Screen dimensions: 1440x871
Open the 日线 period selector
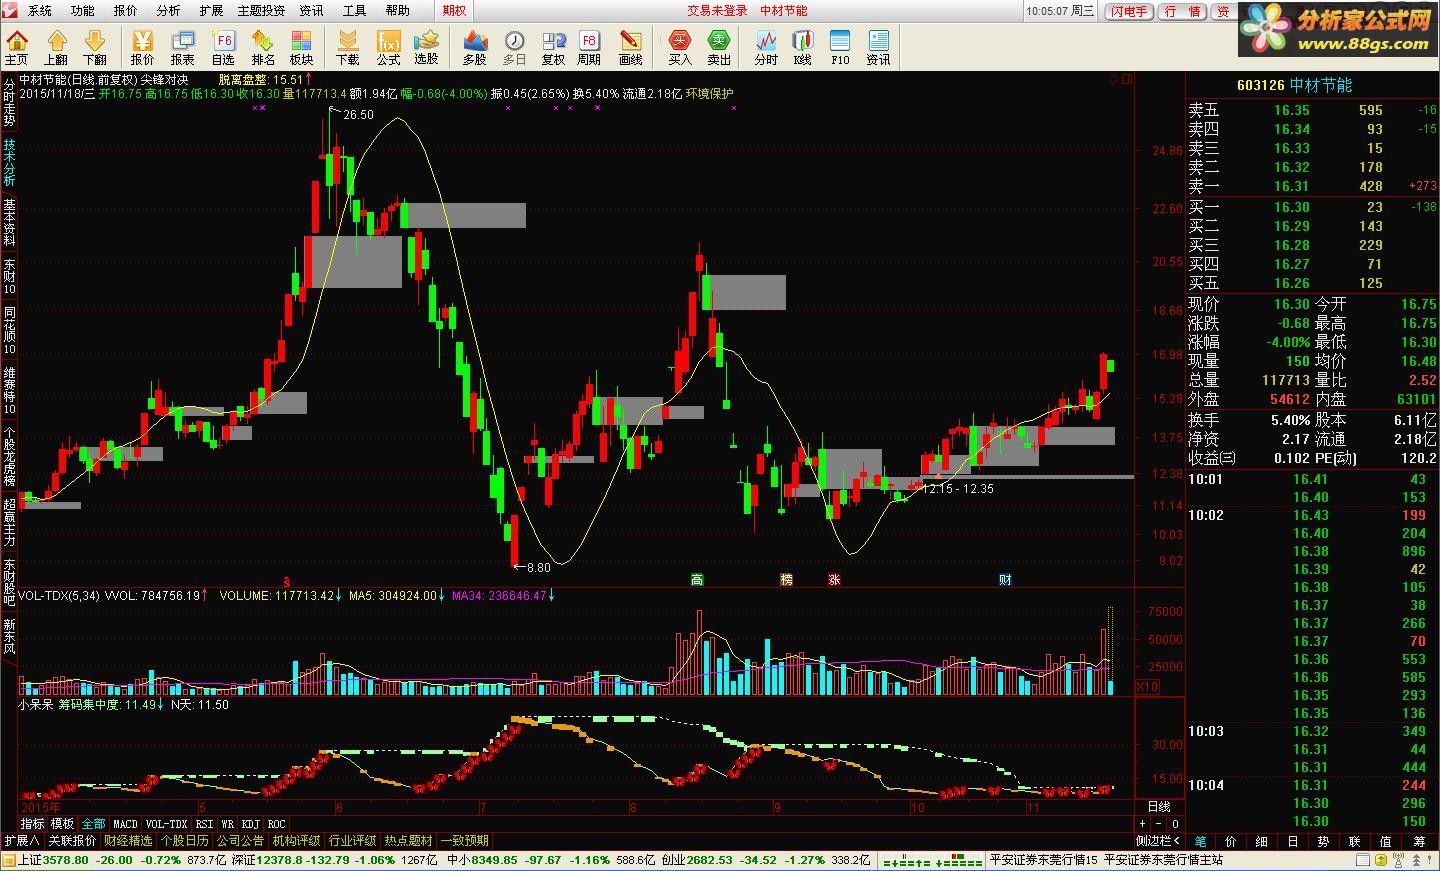point(1158,807)
